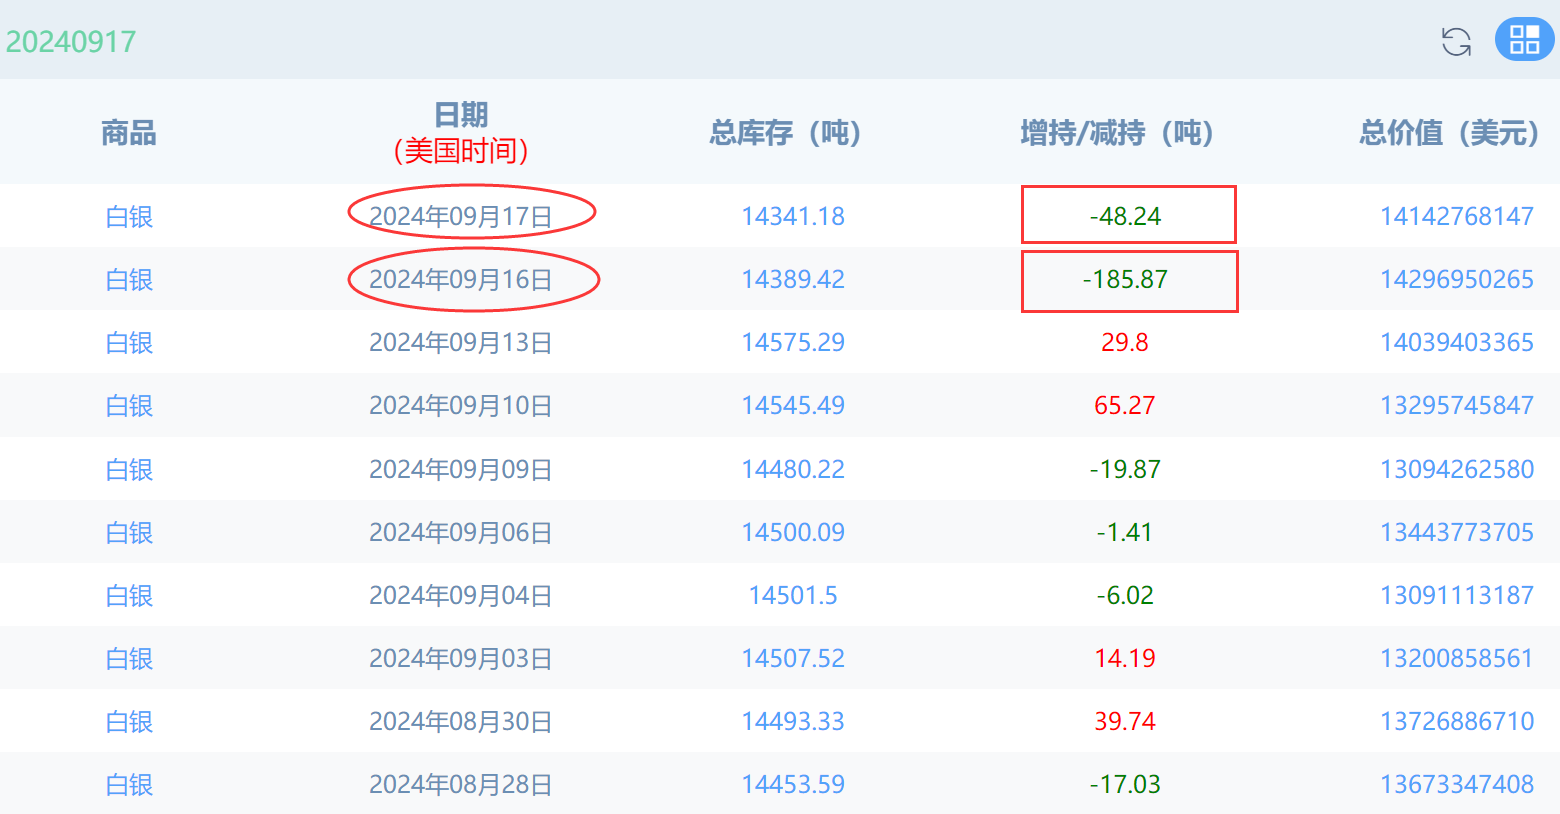Screen dimensions: 1560x814
Task: Click the 商品 column header
Action: tap(129, 133)
